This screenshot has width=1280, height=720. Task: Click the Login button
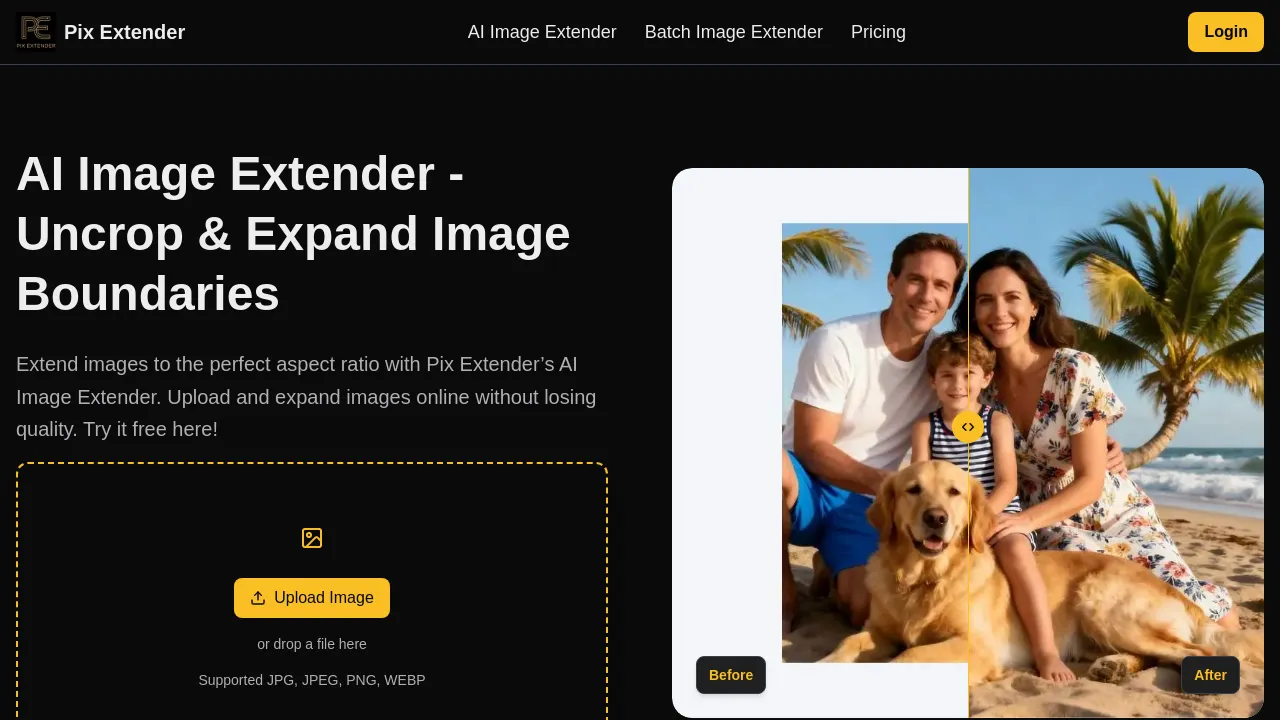coord(1226,32)
